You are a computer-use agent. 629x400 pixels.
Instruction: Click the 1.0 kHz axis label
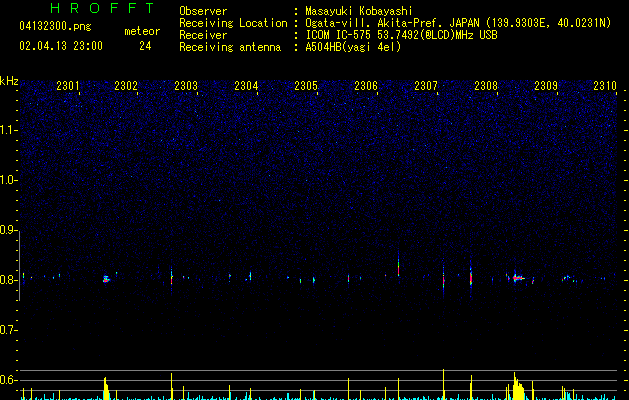(8, 180)
